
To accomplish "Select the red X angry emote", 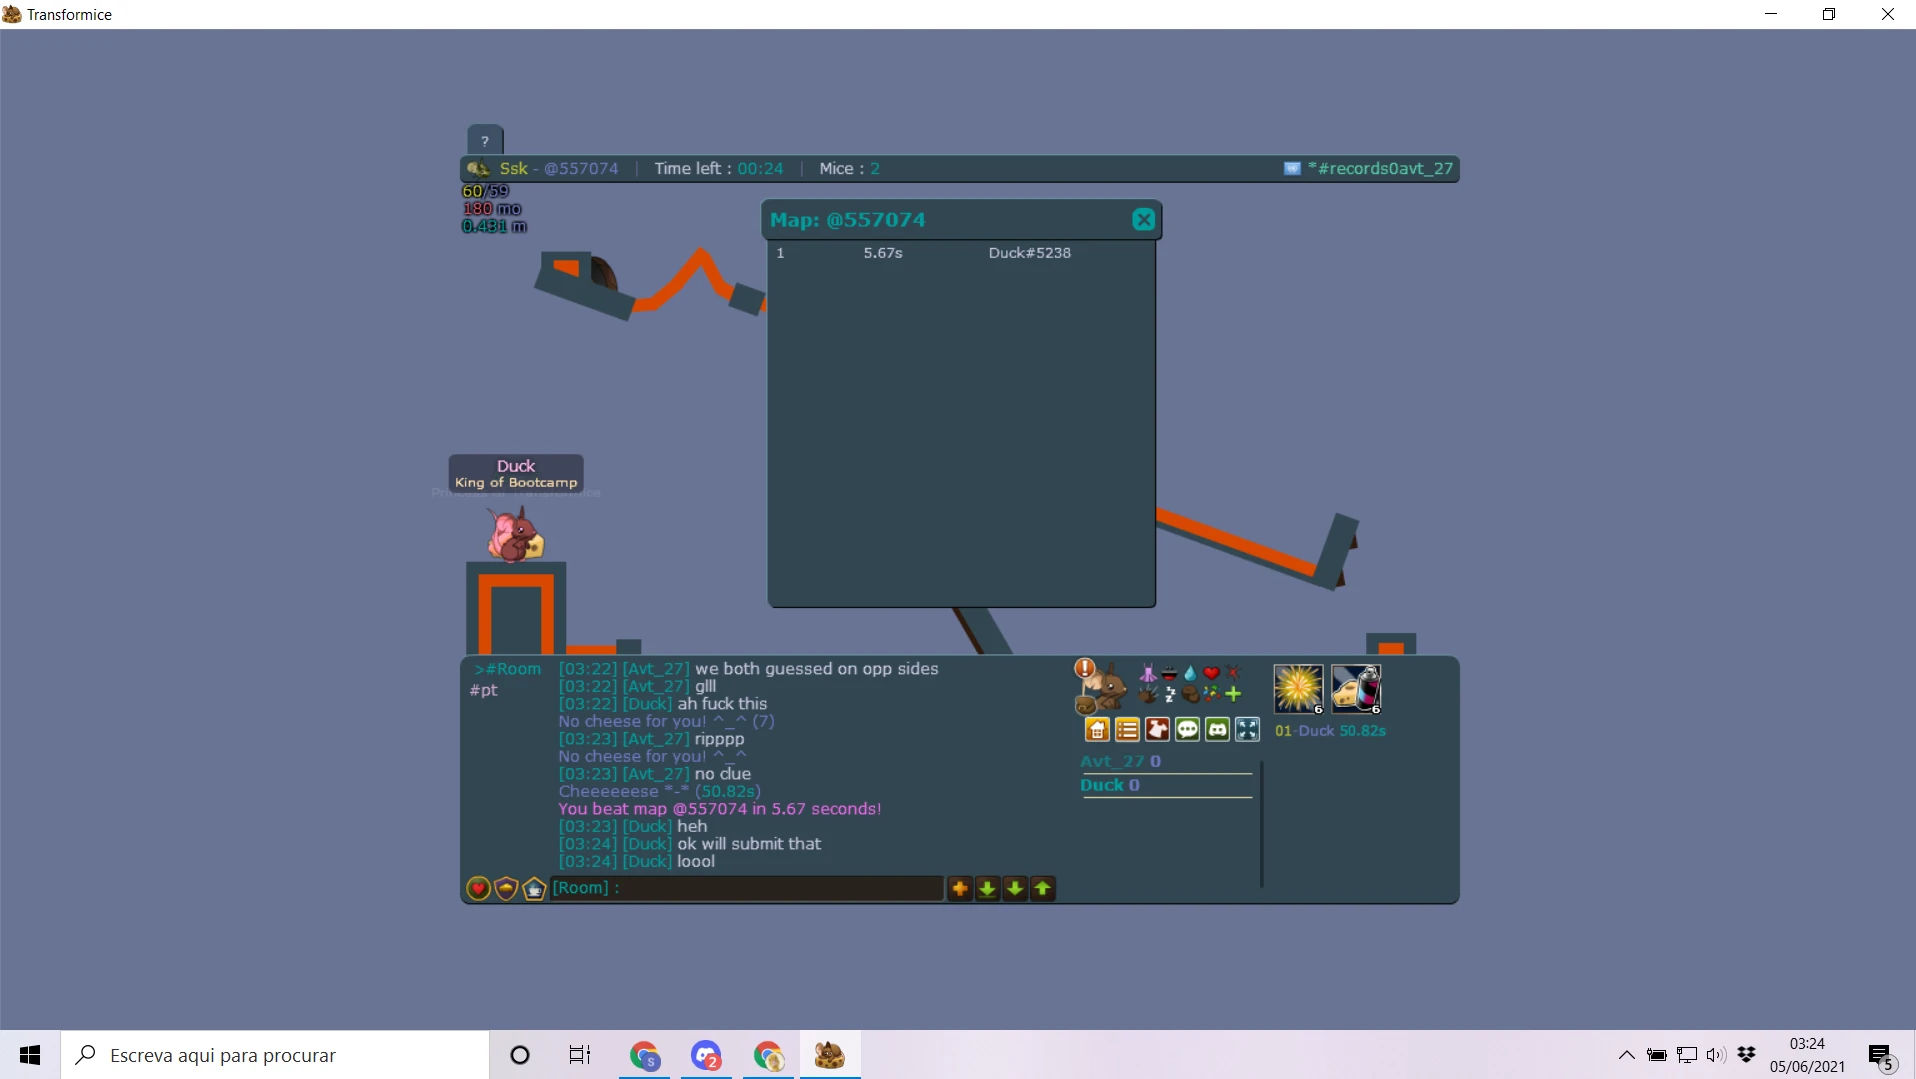I will click(1232, 673).
